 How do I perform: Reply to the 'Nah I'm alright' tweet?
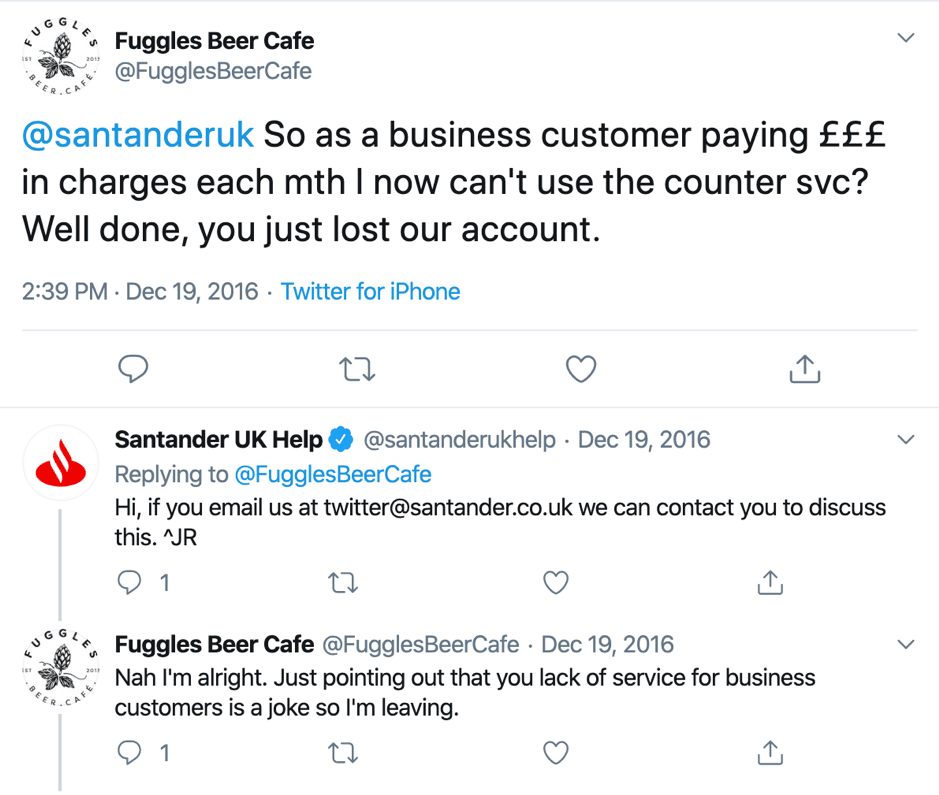[130, 752]
